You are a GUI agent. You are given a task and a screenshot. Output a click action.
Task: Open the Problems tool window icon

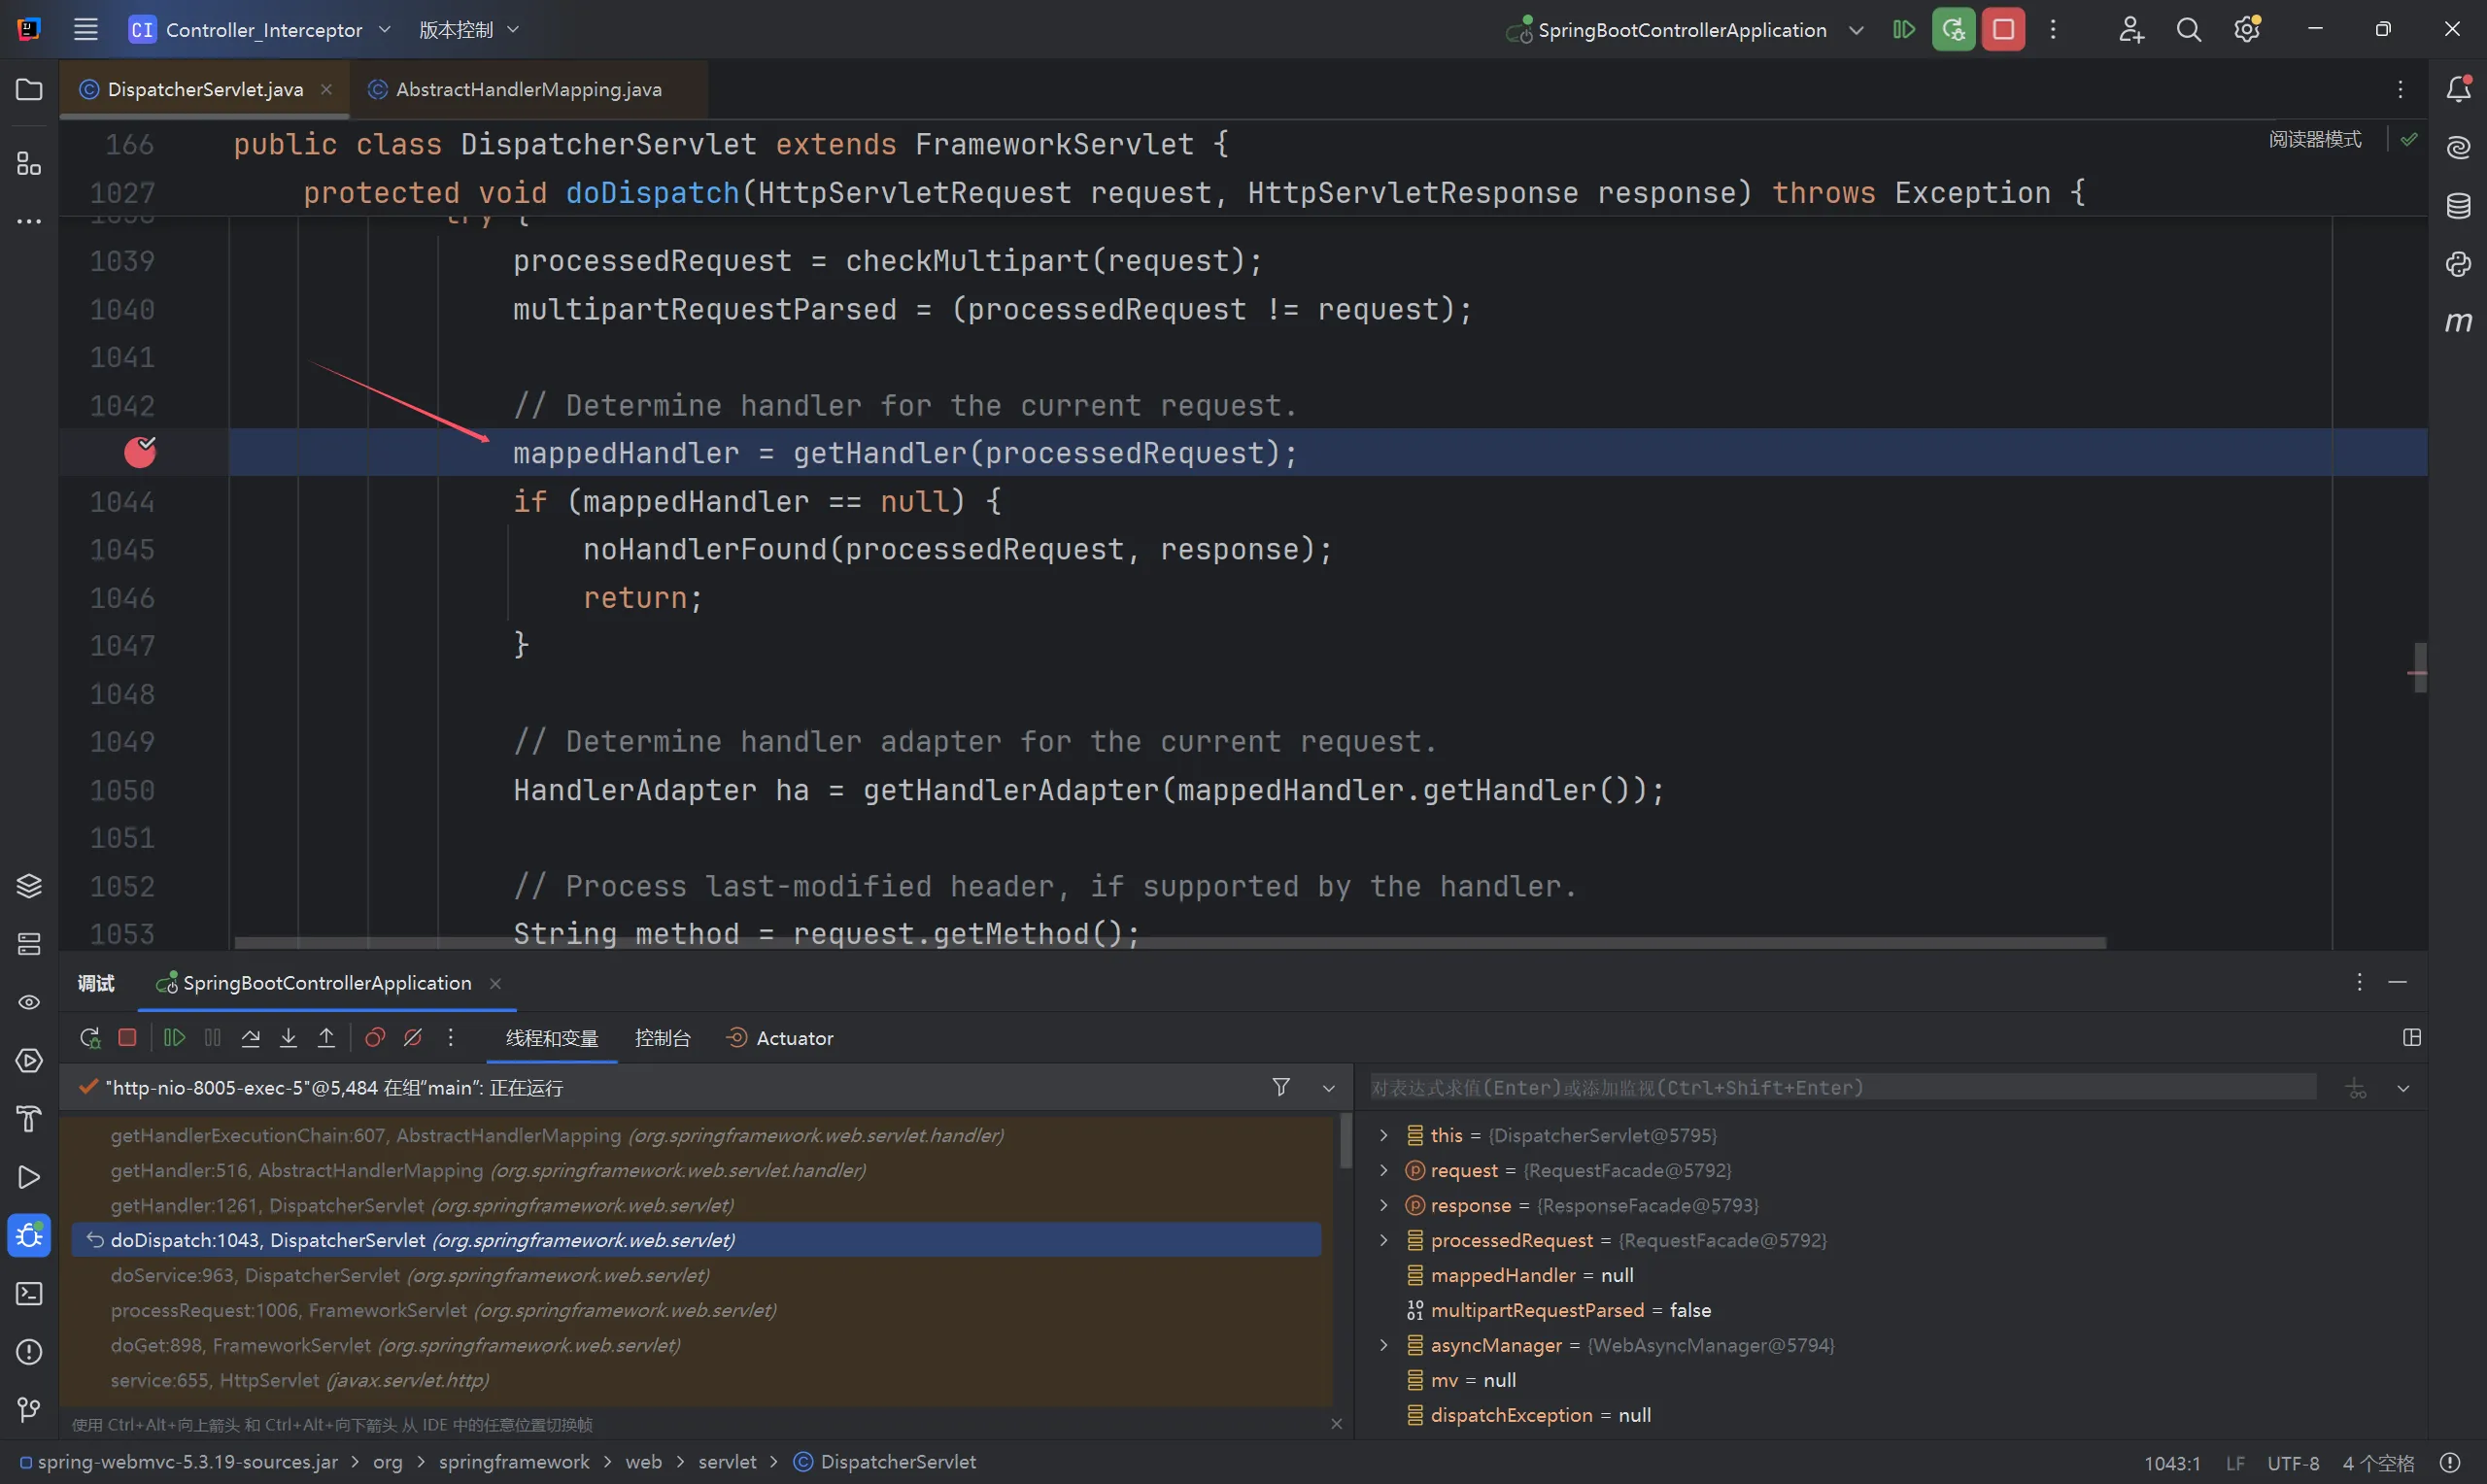pos(29,1351)
